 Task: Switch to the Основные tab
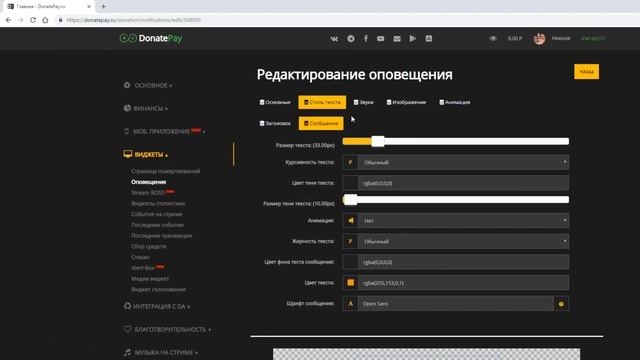(275, 102)
